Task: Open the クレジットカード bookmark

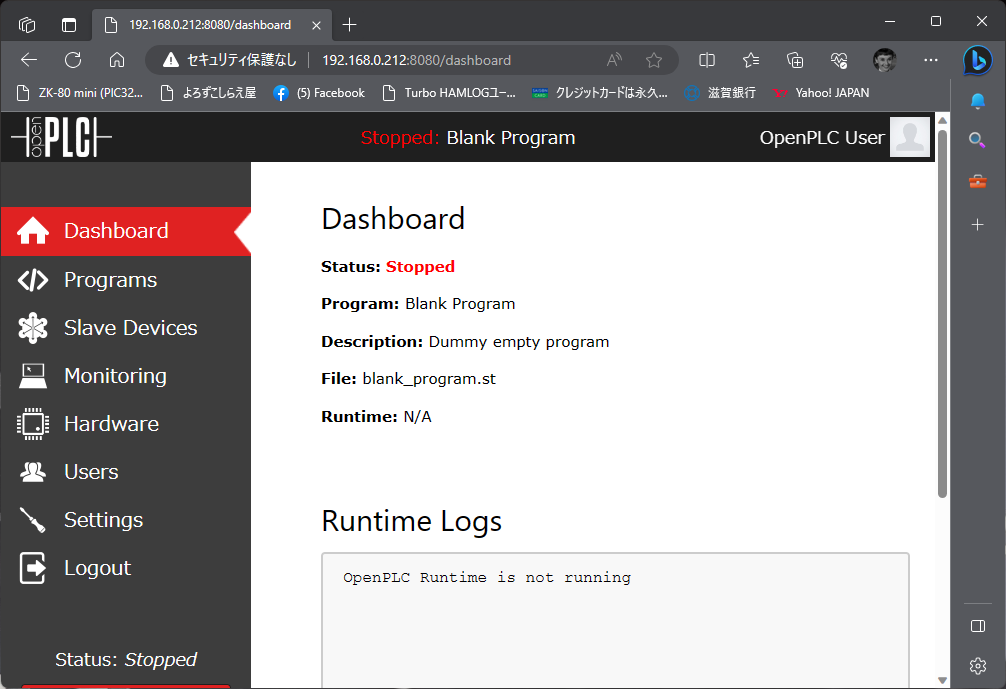Action: coord(600,93)
